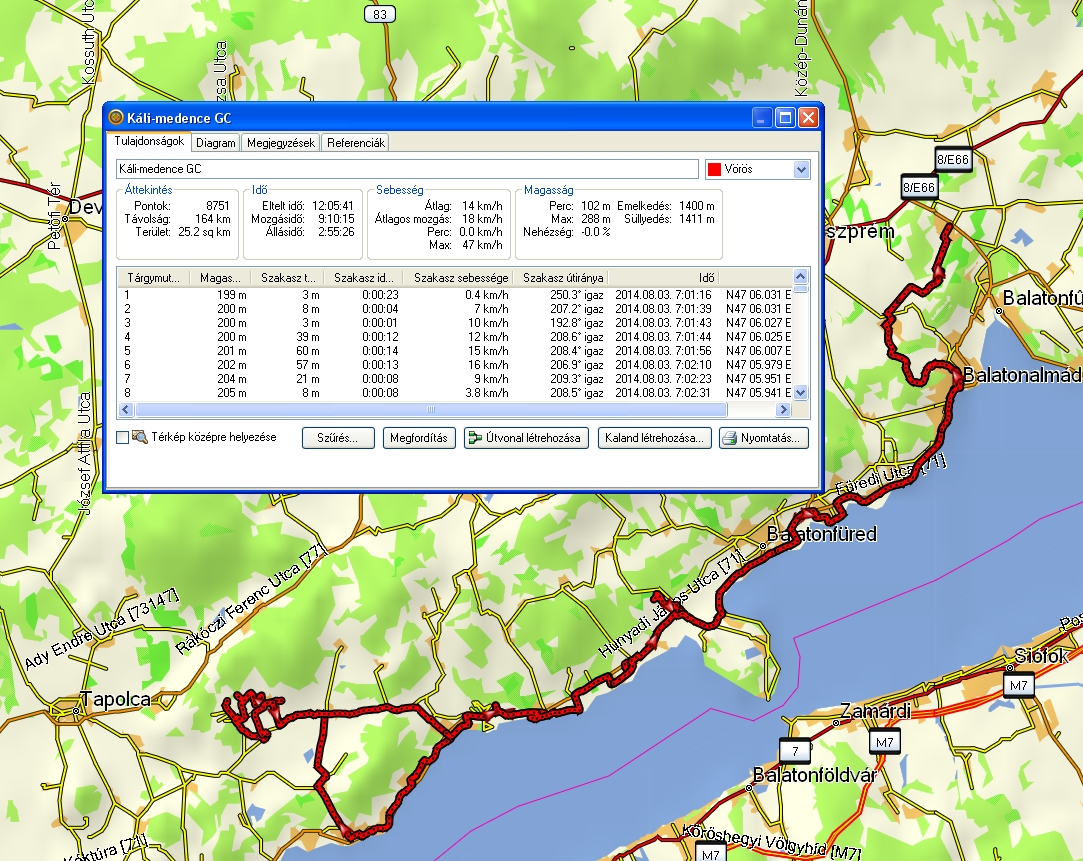
Task: Open the Megjegyzések tab
Action: click(x=280, y=143)
